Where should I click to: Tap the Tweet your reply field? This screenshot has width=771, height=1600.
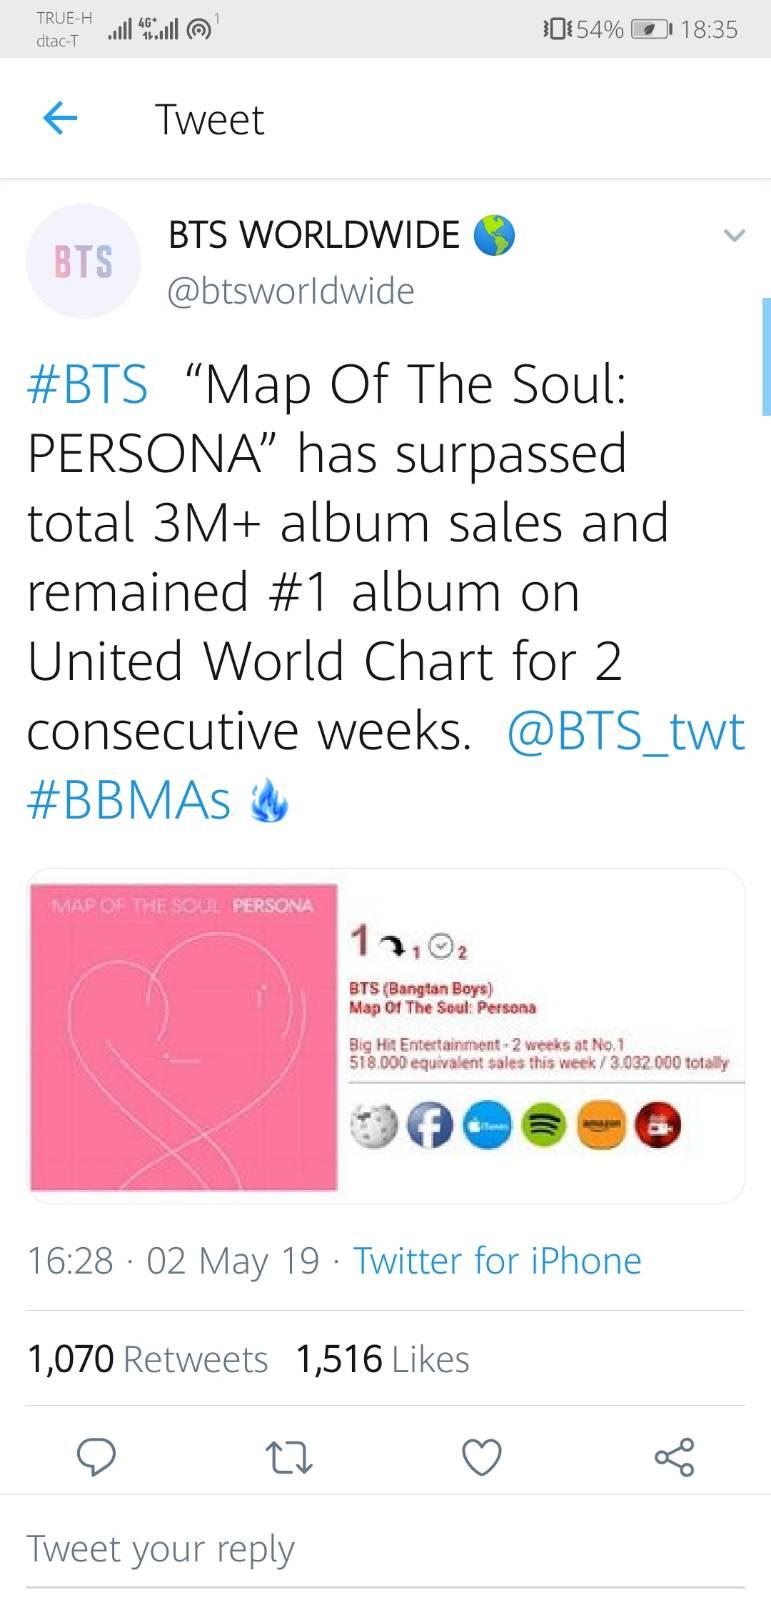(385, 1549)
